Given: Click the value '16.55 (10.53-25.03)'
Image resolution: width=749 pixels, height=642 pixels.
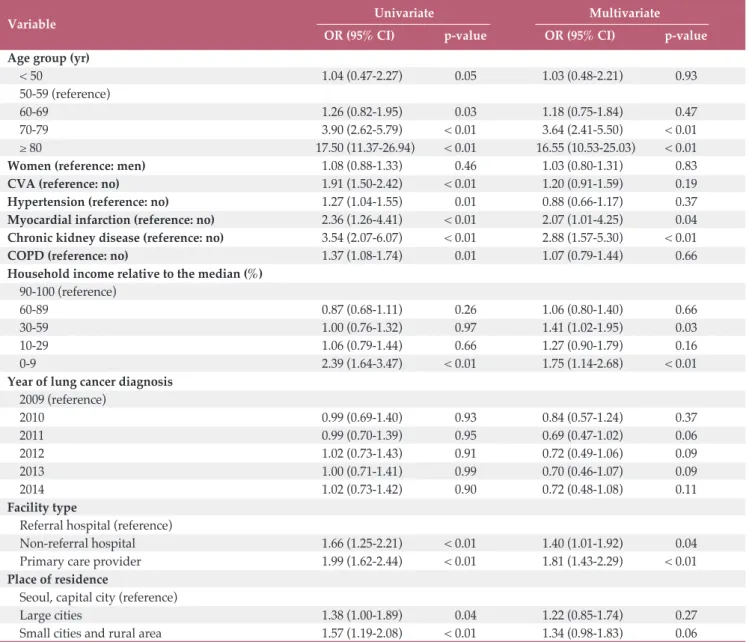Looking at the screenshot, I should click(586, 148).
